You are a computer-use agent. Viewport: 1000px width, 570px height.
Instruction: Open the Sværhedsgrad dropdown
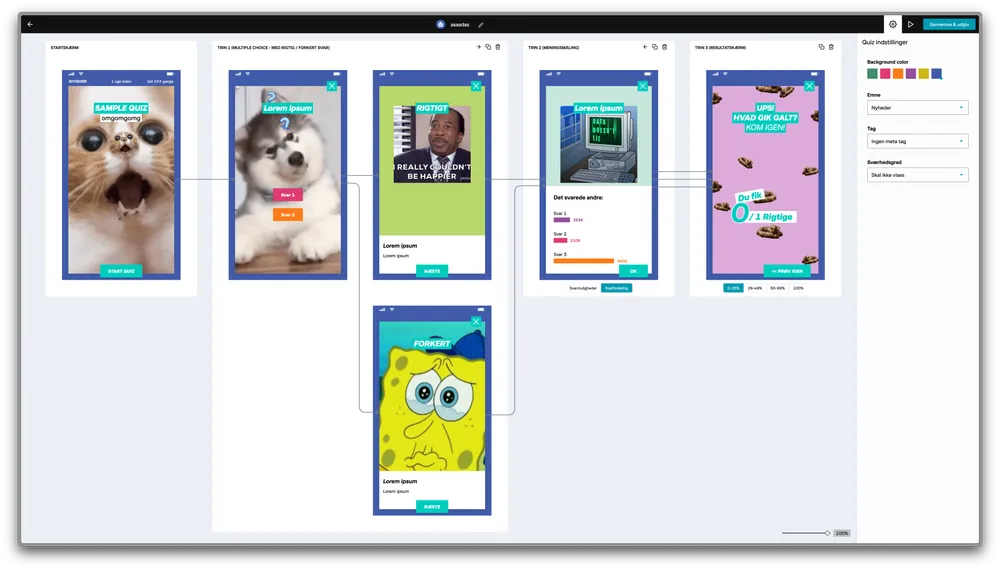[917, 175]
